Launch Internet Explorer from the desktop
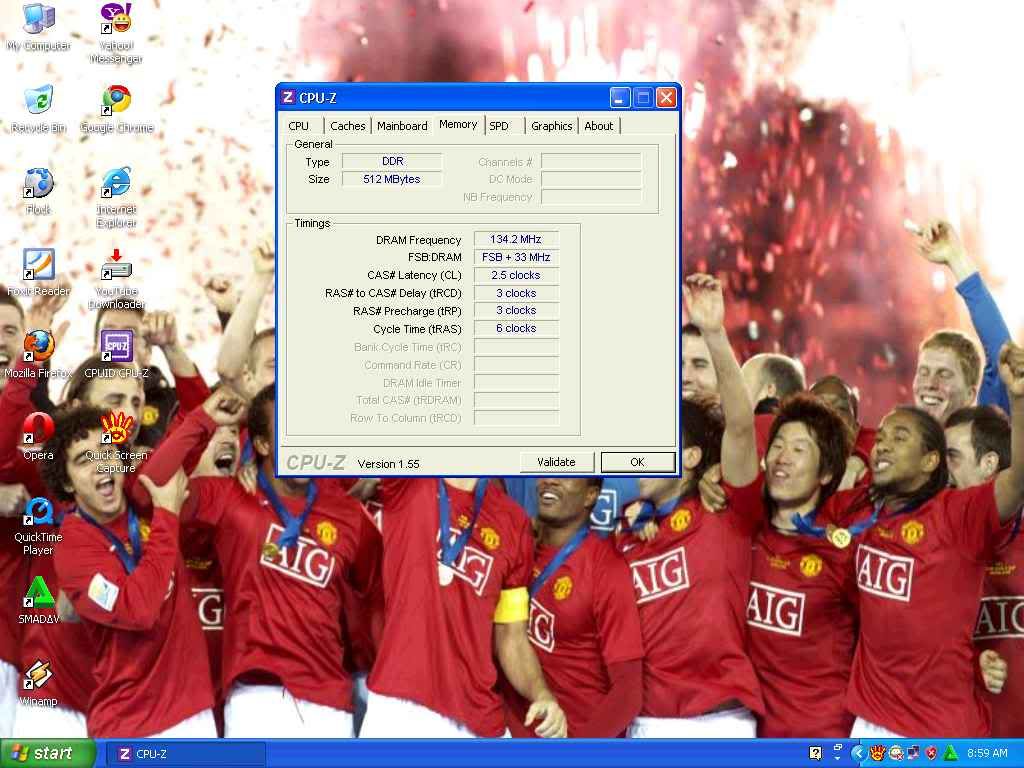 pos(116,197)
